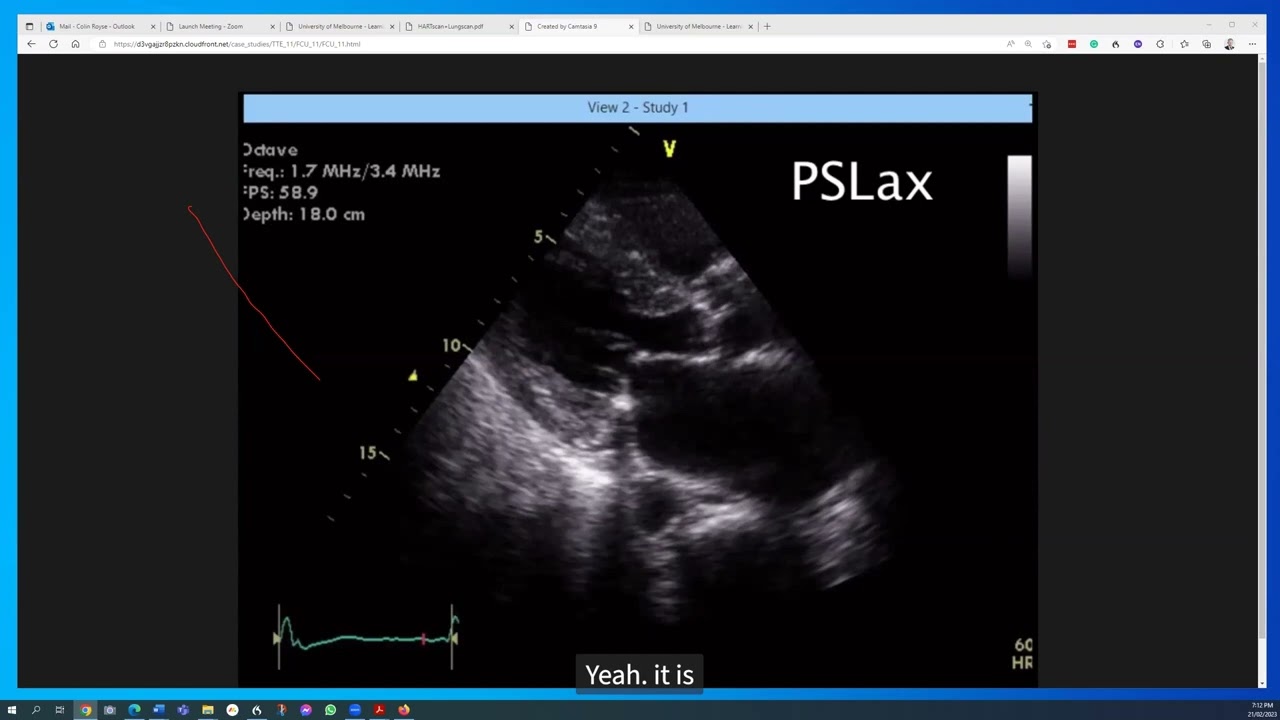Open the Windows Start button
The height and width of the screenshot is (720, 1280).
(12, 710)
